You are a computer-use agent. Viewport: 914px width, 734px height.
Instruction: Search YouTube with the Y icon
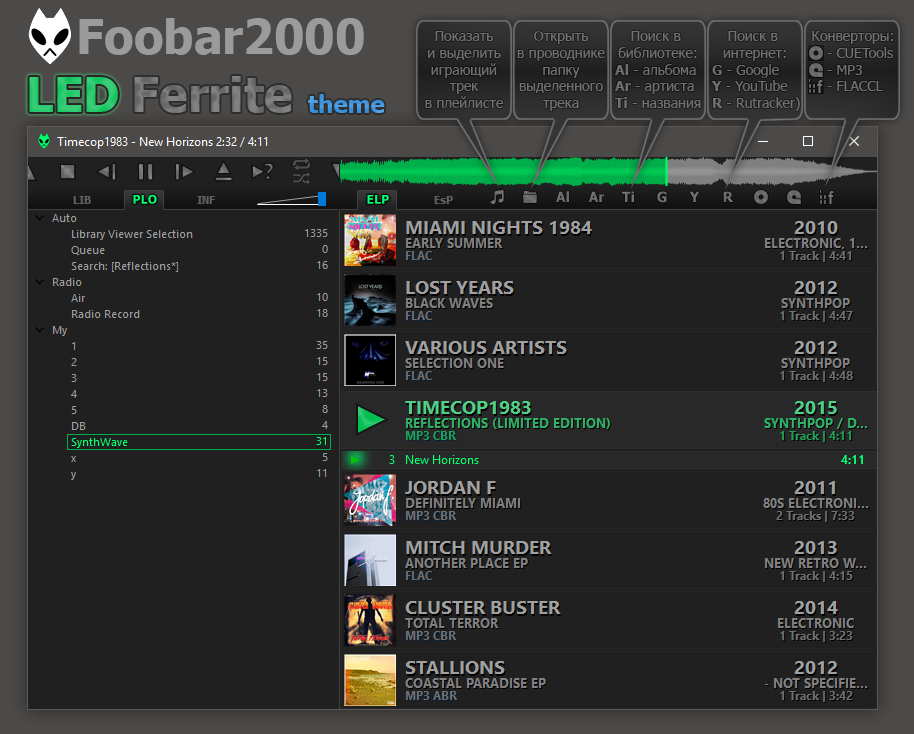[694, 197]
